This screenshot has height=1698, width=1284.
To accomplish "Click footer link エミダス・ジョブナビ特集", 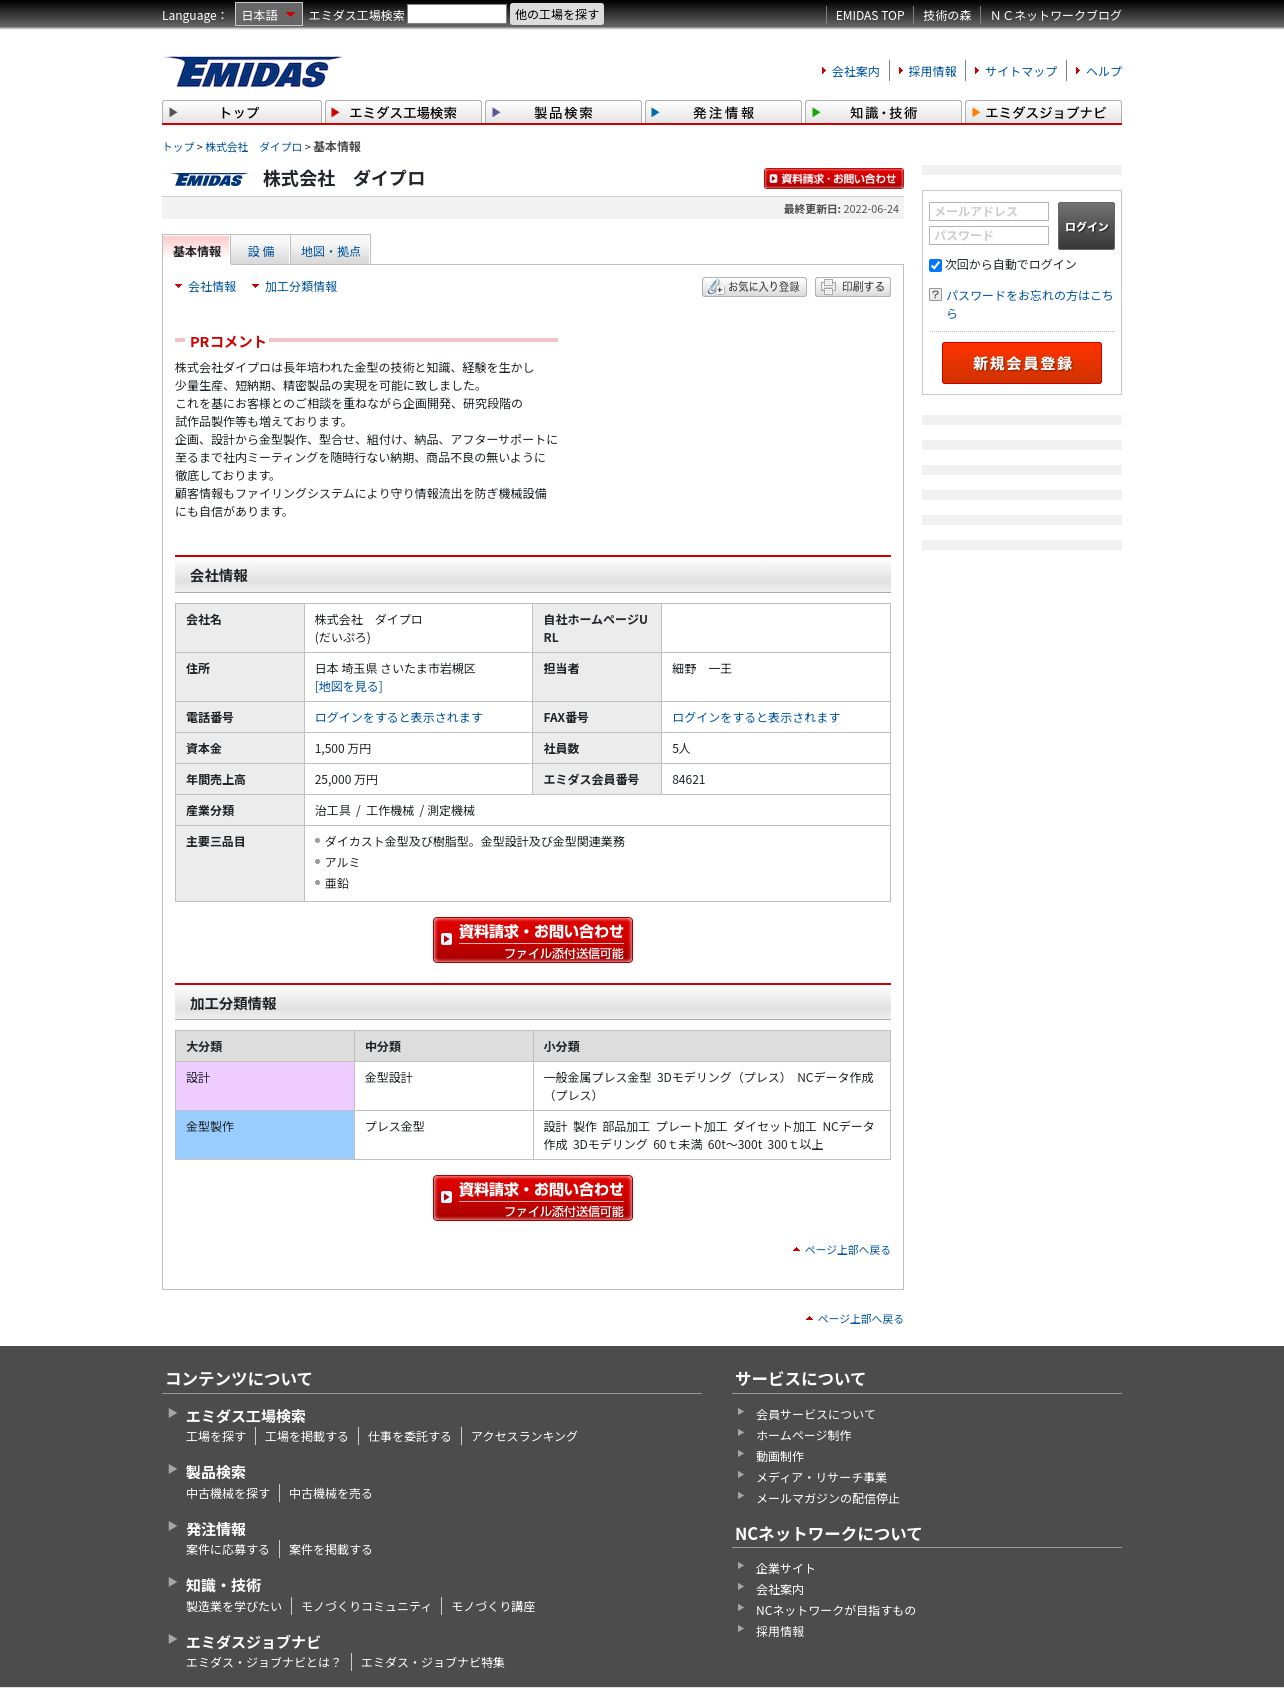I will (433, 1663).
